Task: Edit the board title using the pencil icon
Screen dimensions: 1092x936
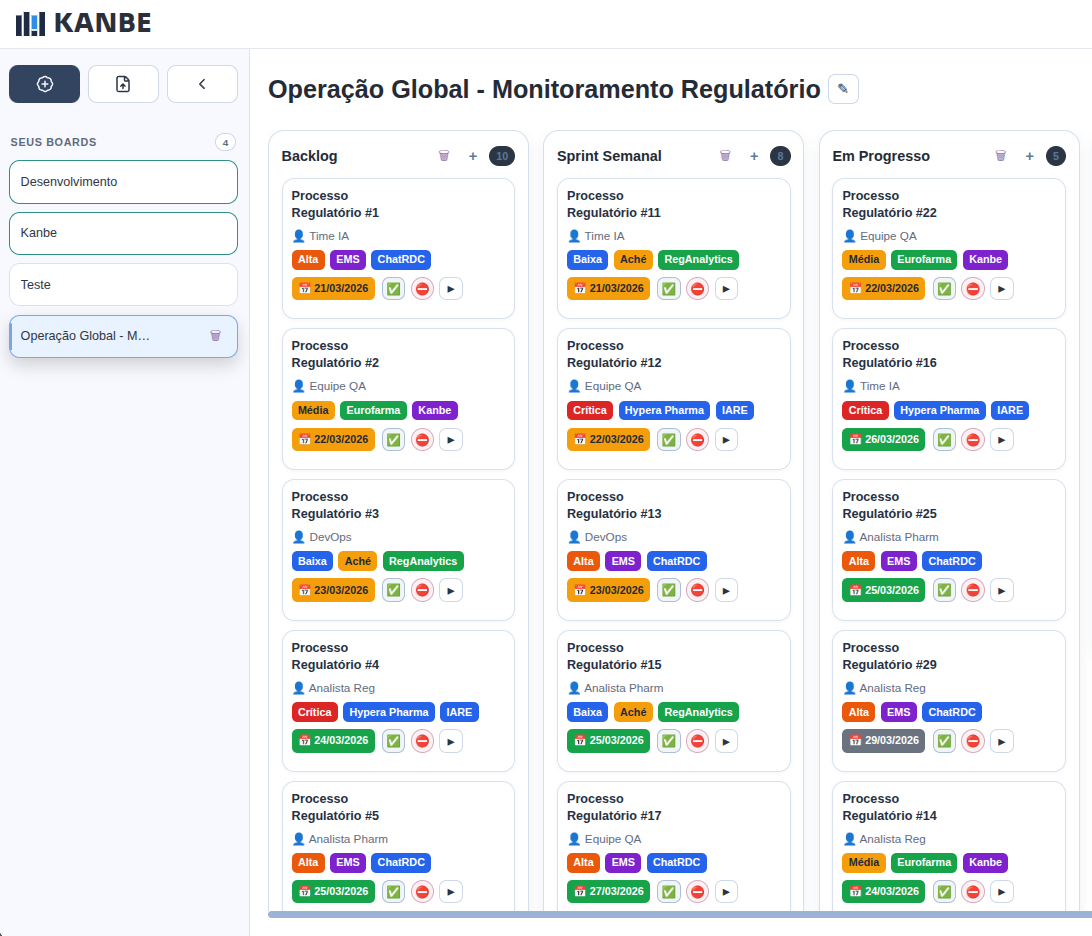Action: click(x=843, y=88)
